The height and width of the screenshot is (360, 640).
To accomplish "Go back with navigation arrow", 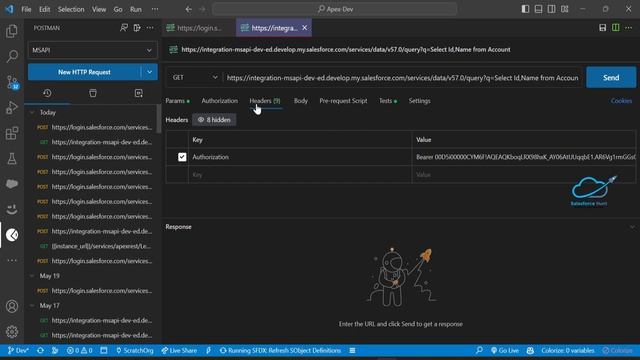I will (189, 9).
